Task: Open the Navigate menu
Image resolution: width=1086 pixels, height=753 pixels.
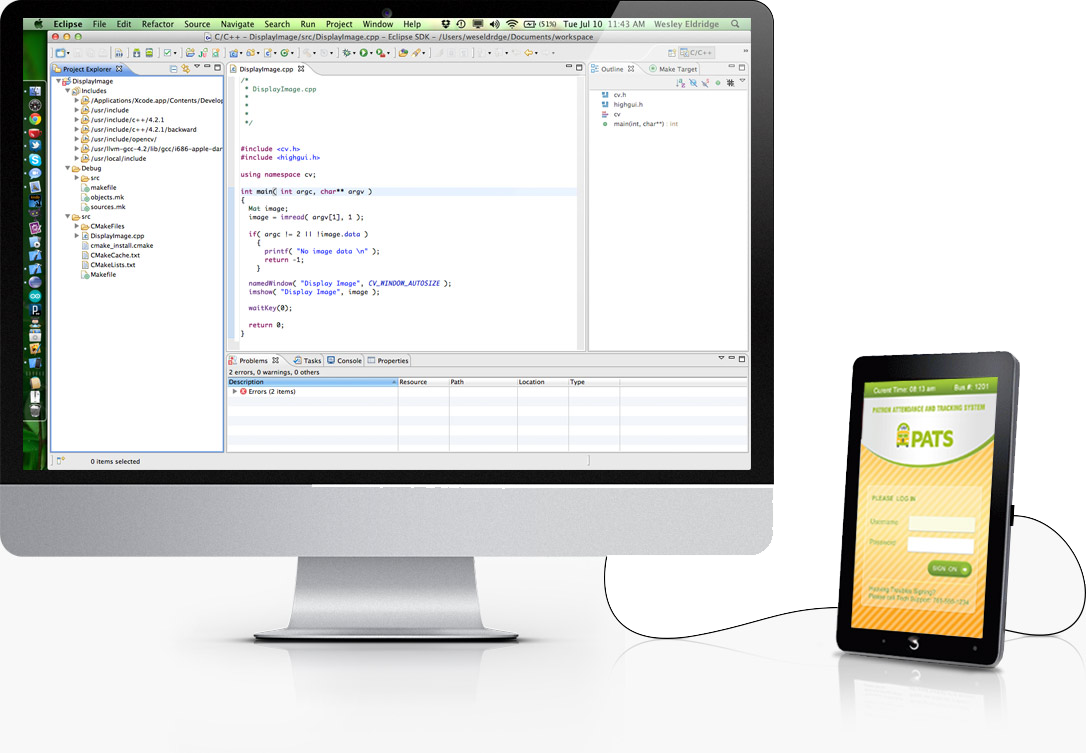Action: coord(237,24)
